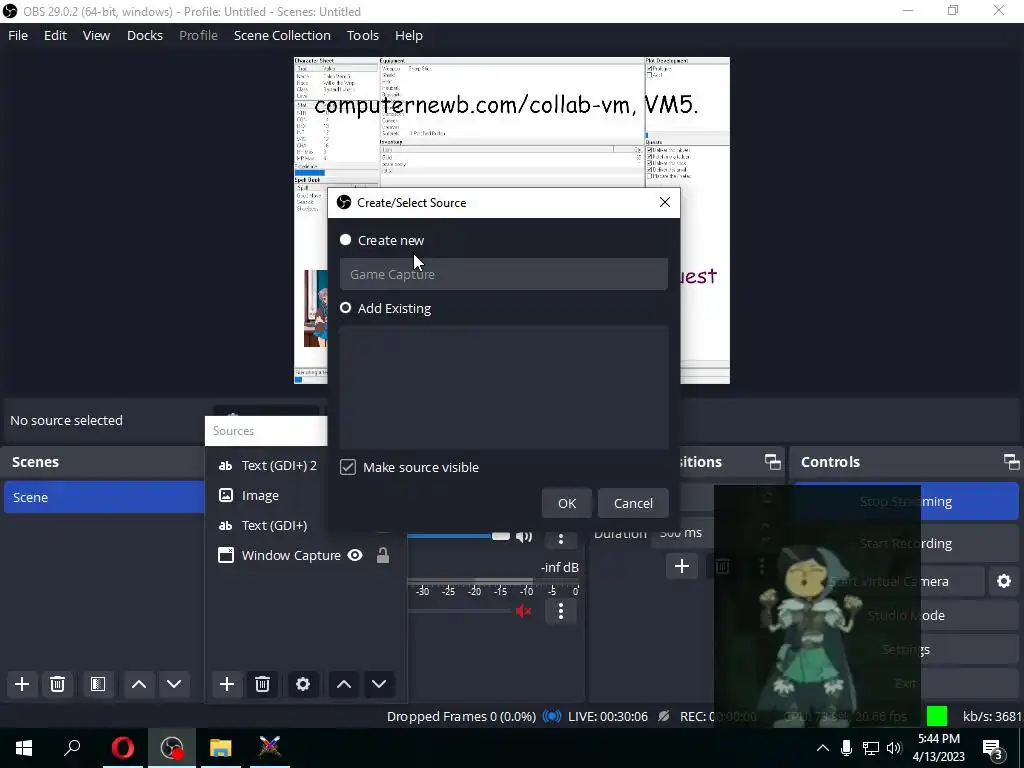Unmute the red muted speaker icon
Screen dimensions: 1024x768
(x=524, y=611)
